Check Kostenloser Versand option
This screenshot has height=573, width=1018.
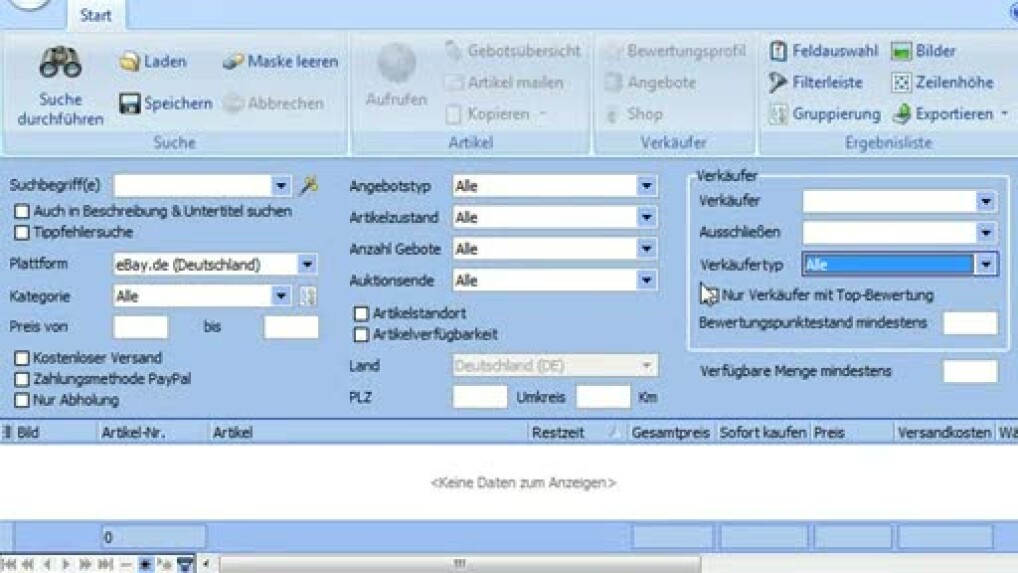click(x=22, y=358)
